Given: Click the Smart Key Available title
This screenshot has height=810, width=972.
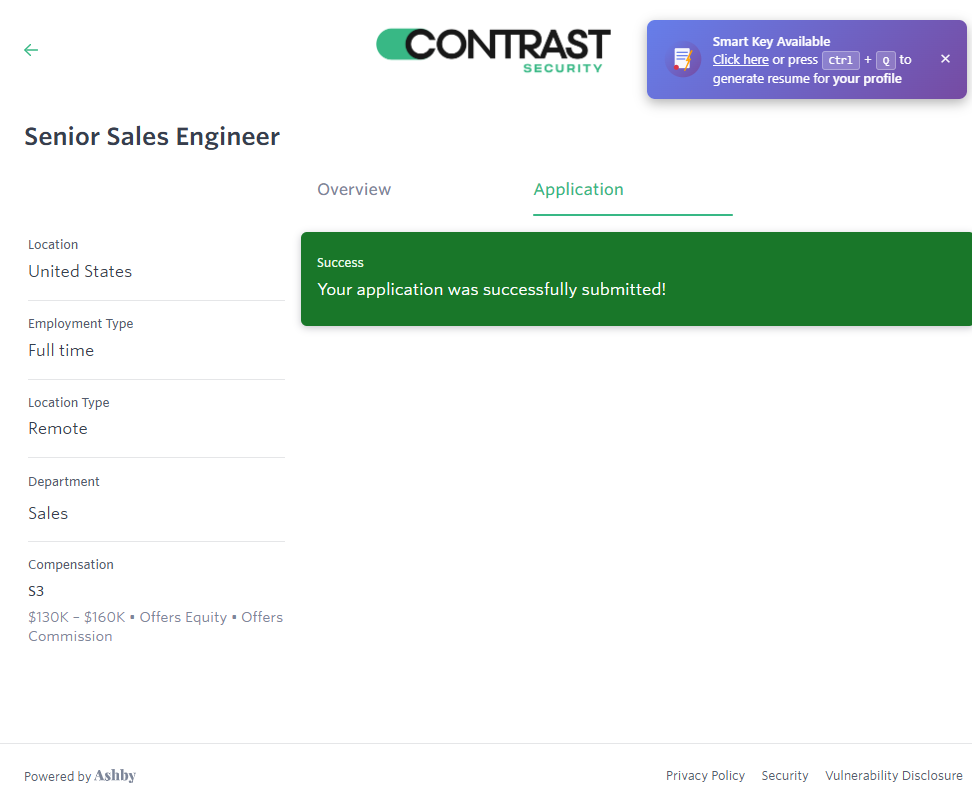Looking at the screenshot, I should [x=771, y=42].
